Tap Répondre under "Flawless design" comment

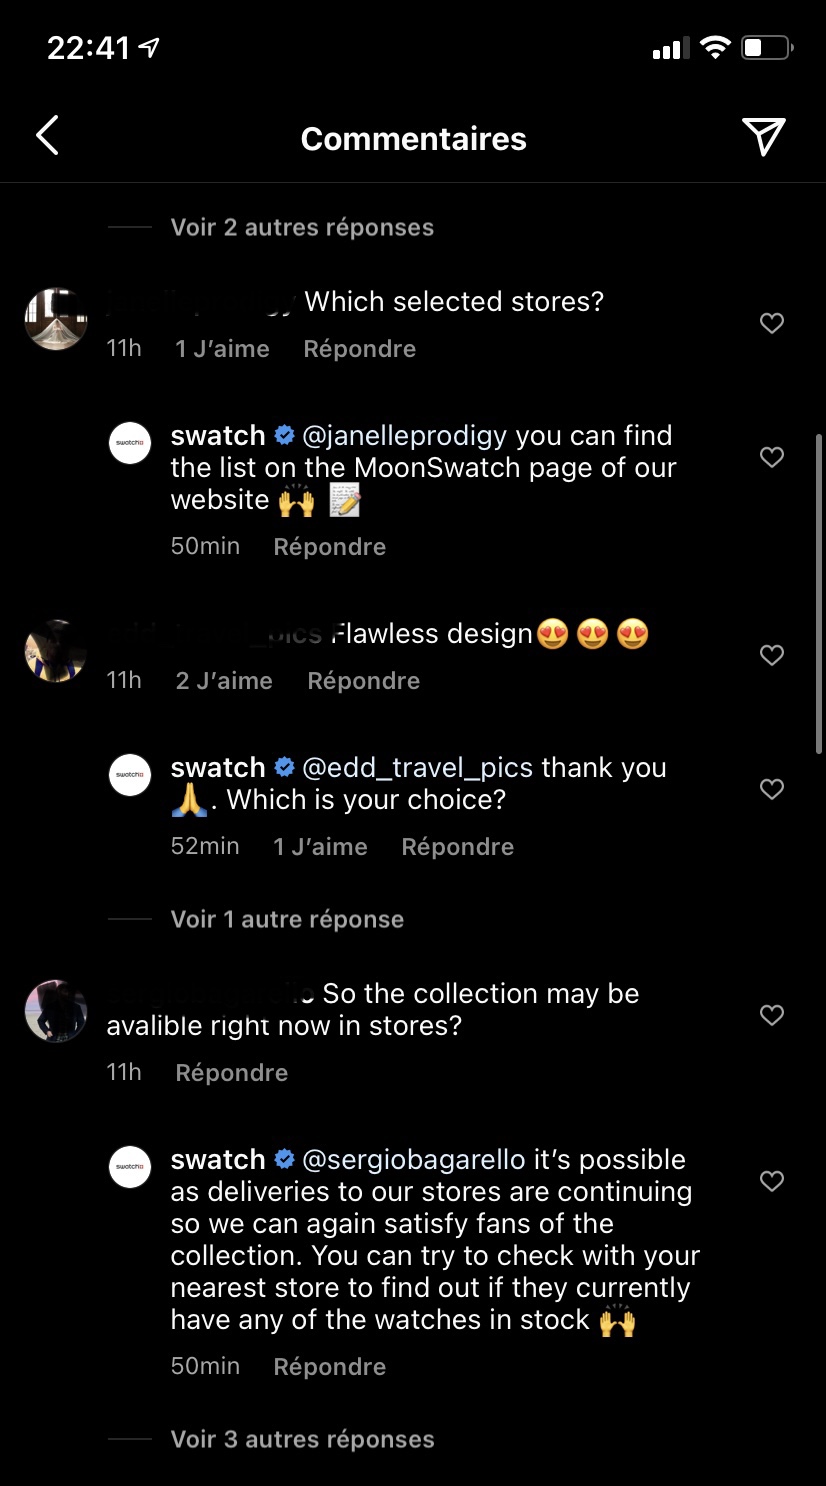click(x=363, y=681)
